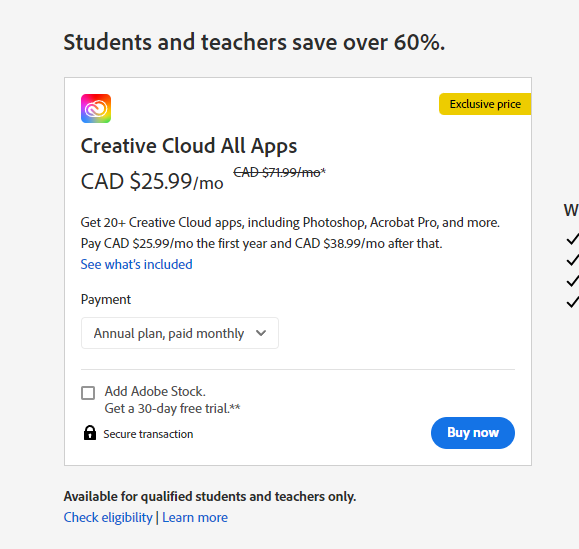Click the third checkmark icon at right edge
The width and height of the screenshot is (579, 549).
(x=572, y=281)
